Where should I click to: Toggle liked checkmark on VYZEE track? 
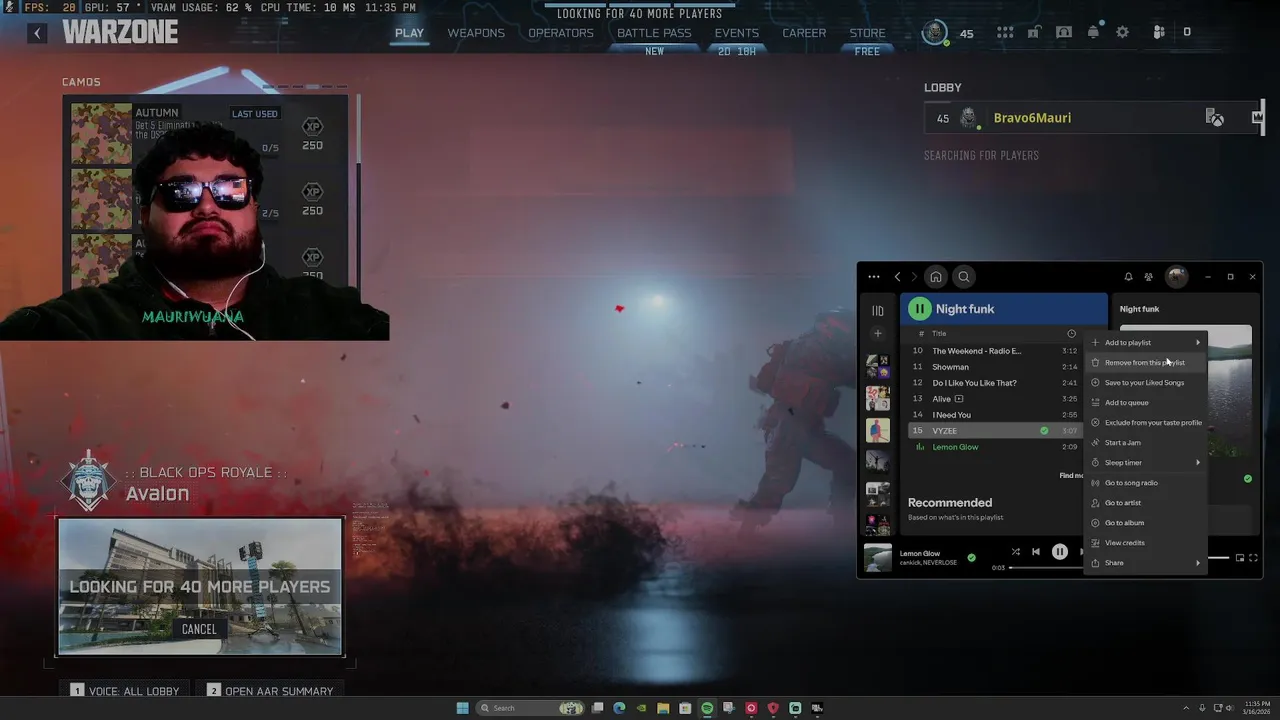point(1044,431)
